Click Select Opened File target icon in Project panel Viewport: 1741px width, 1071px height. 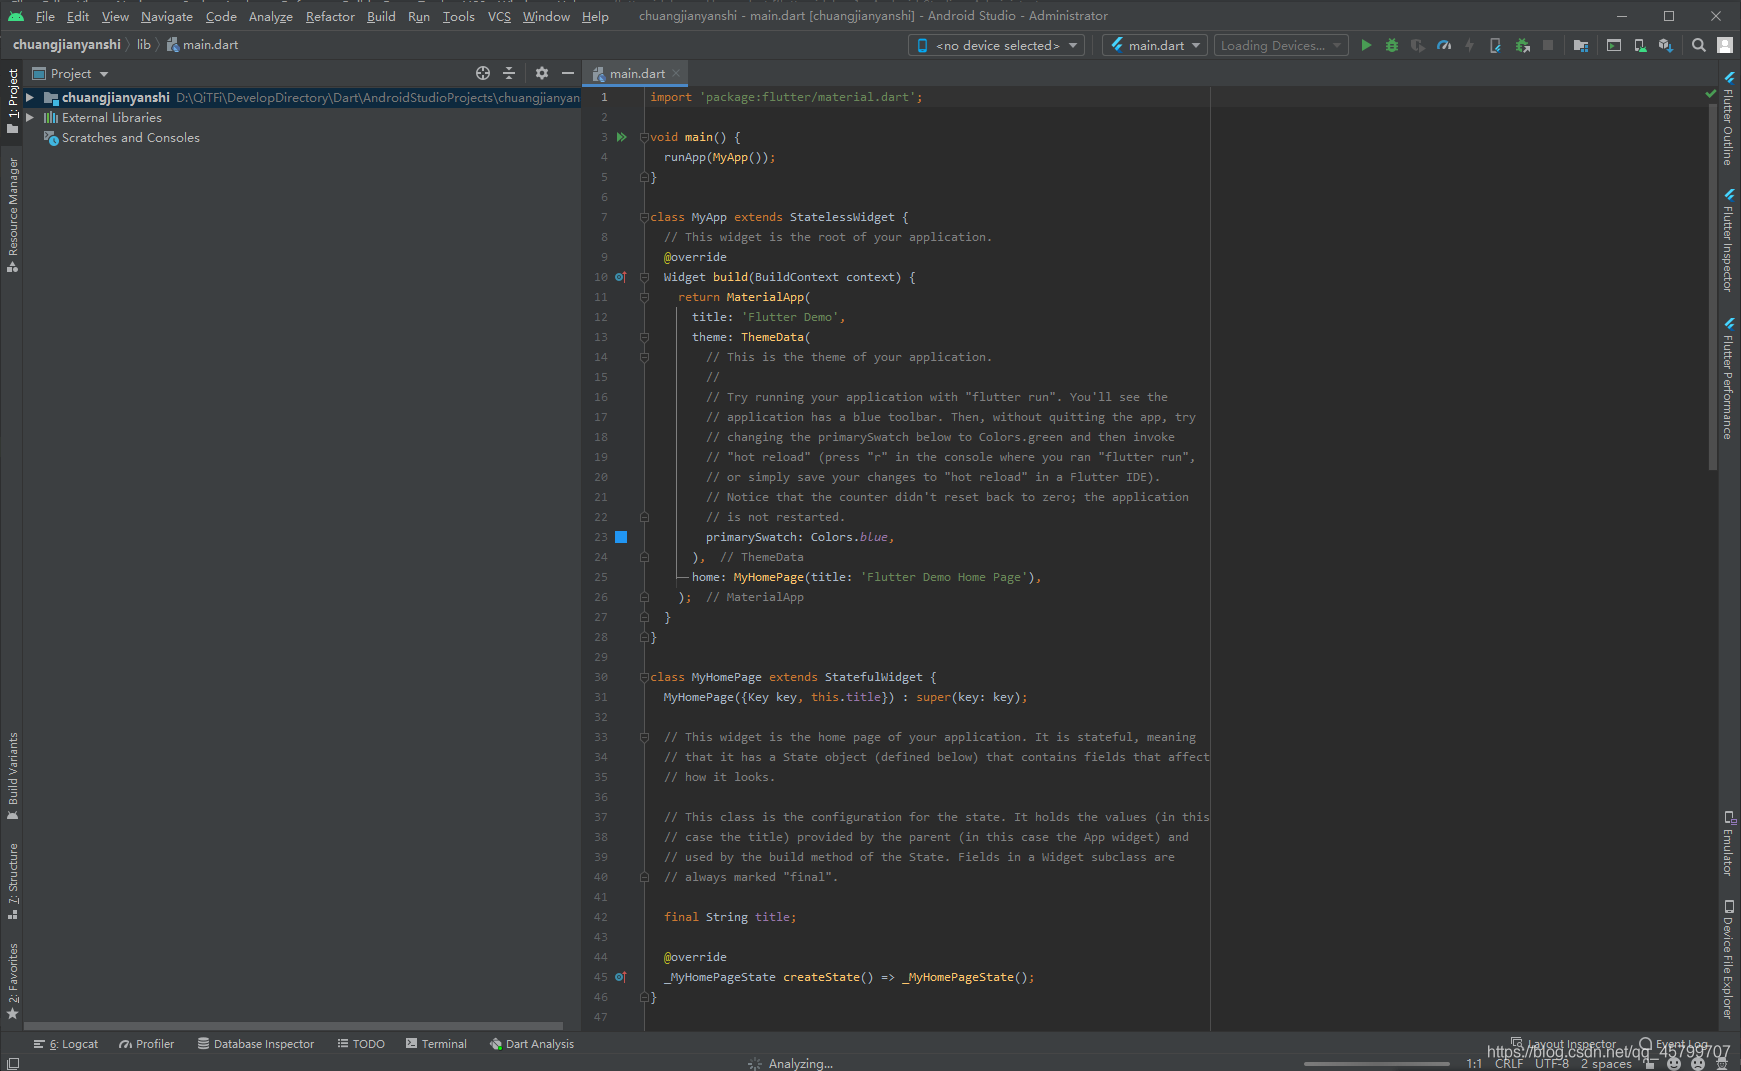(483, 73)
